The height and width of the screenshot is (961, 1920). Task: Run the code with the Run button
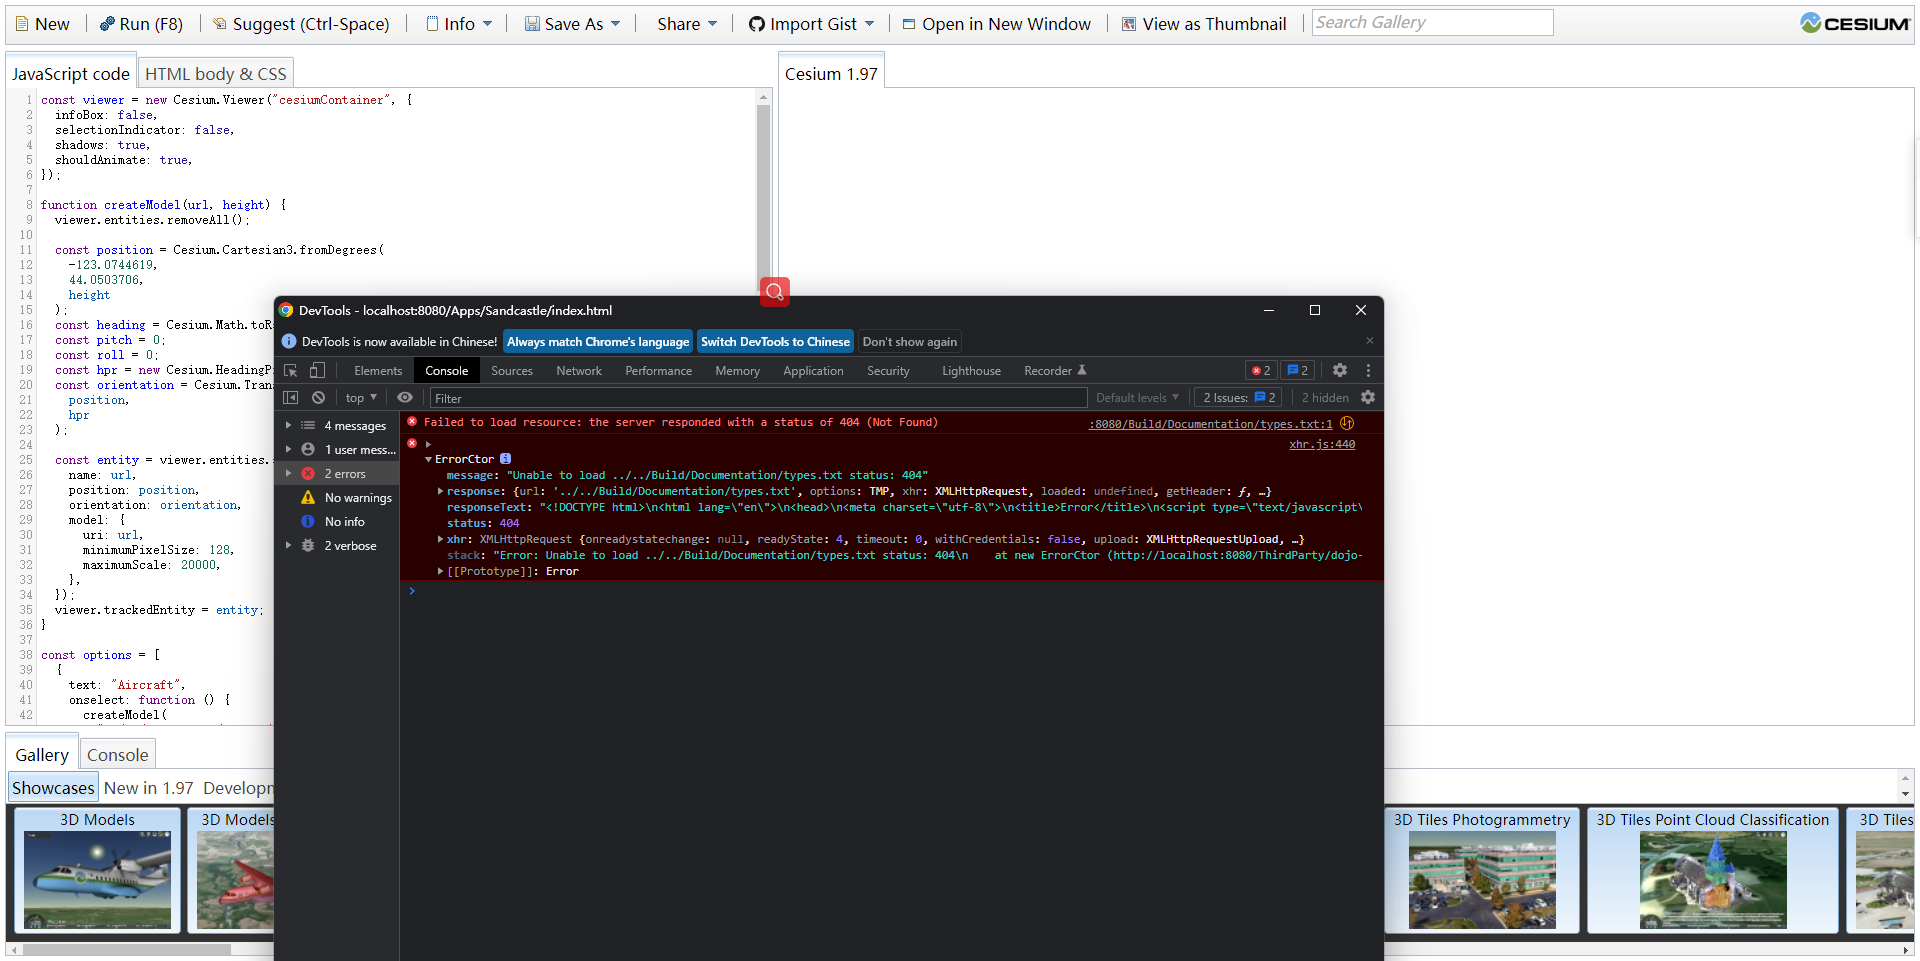[141, 23]
